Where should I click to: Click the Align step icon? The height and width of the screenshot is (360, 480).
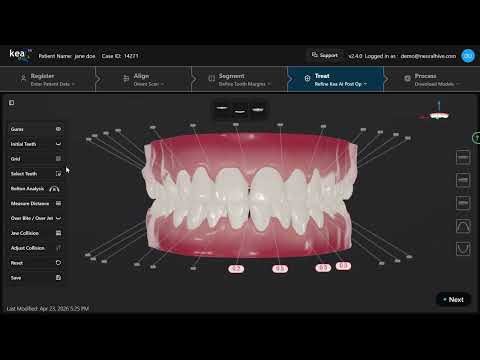click(x=126, y=79)
